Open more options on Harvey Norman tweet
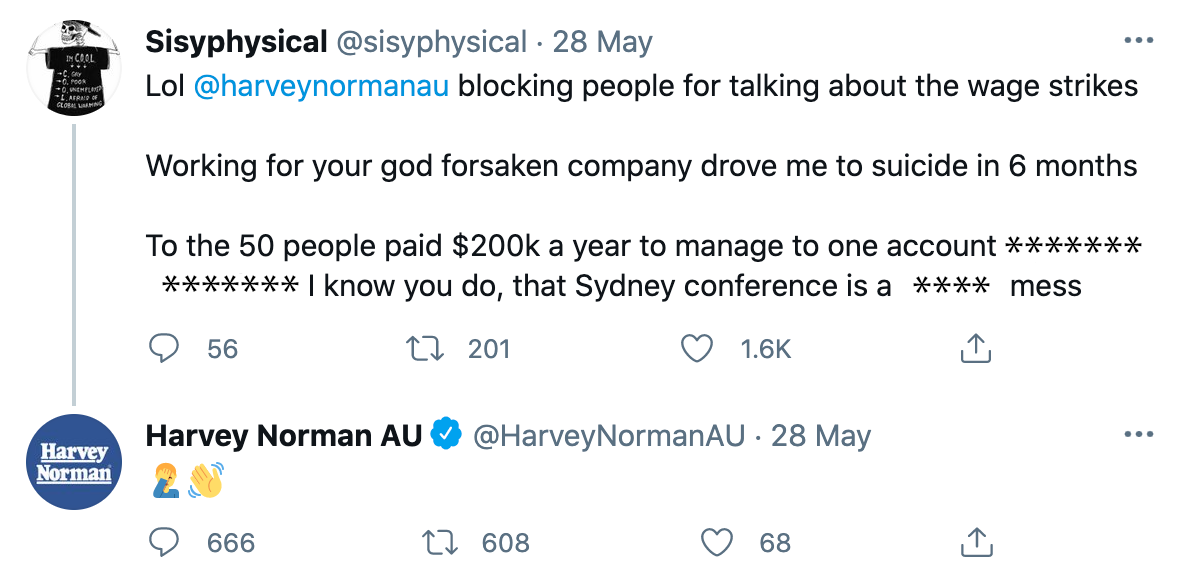1188x584 pixels. [x=1139, y=436]
